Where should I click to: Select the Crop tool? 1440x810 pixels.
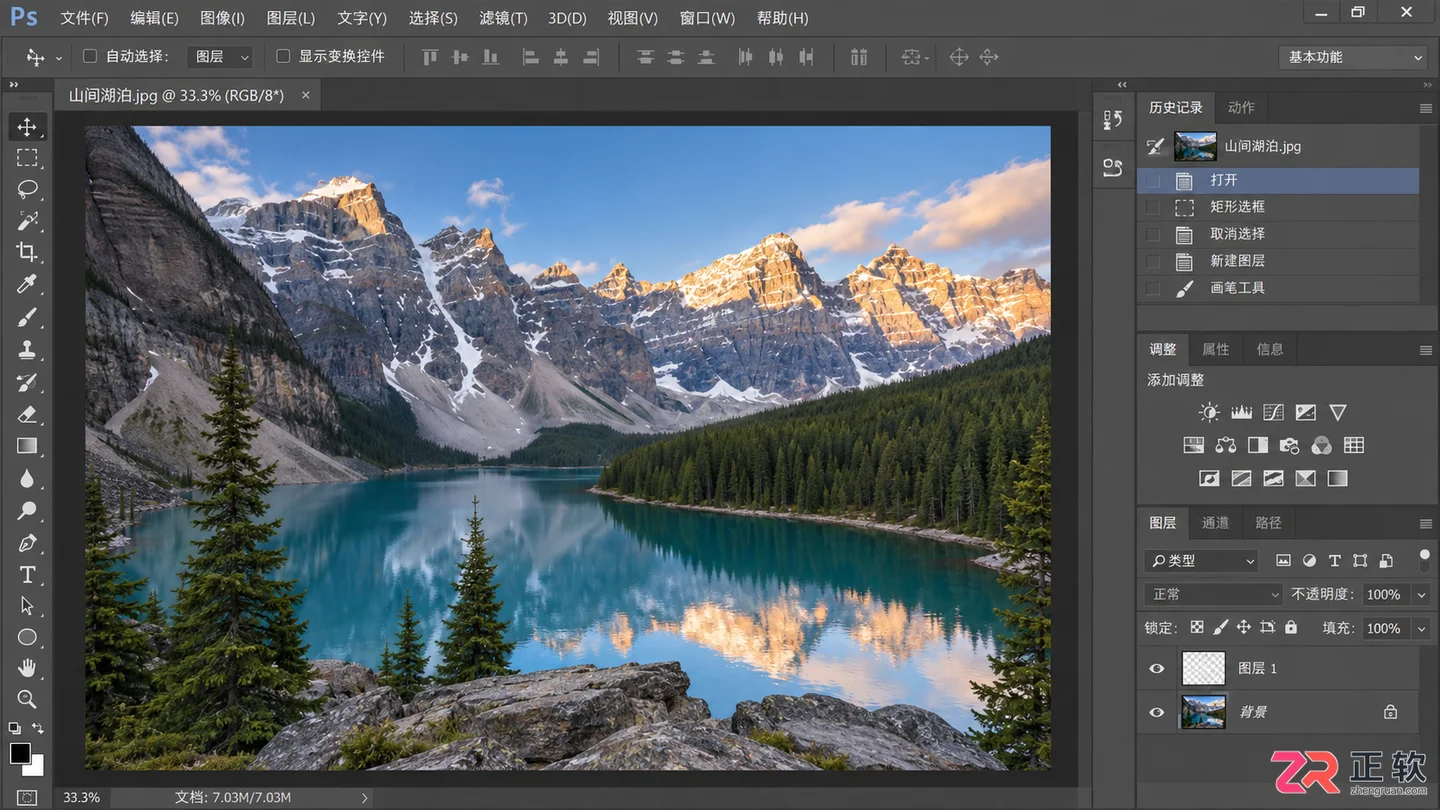(x=27, y=252)
